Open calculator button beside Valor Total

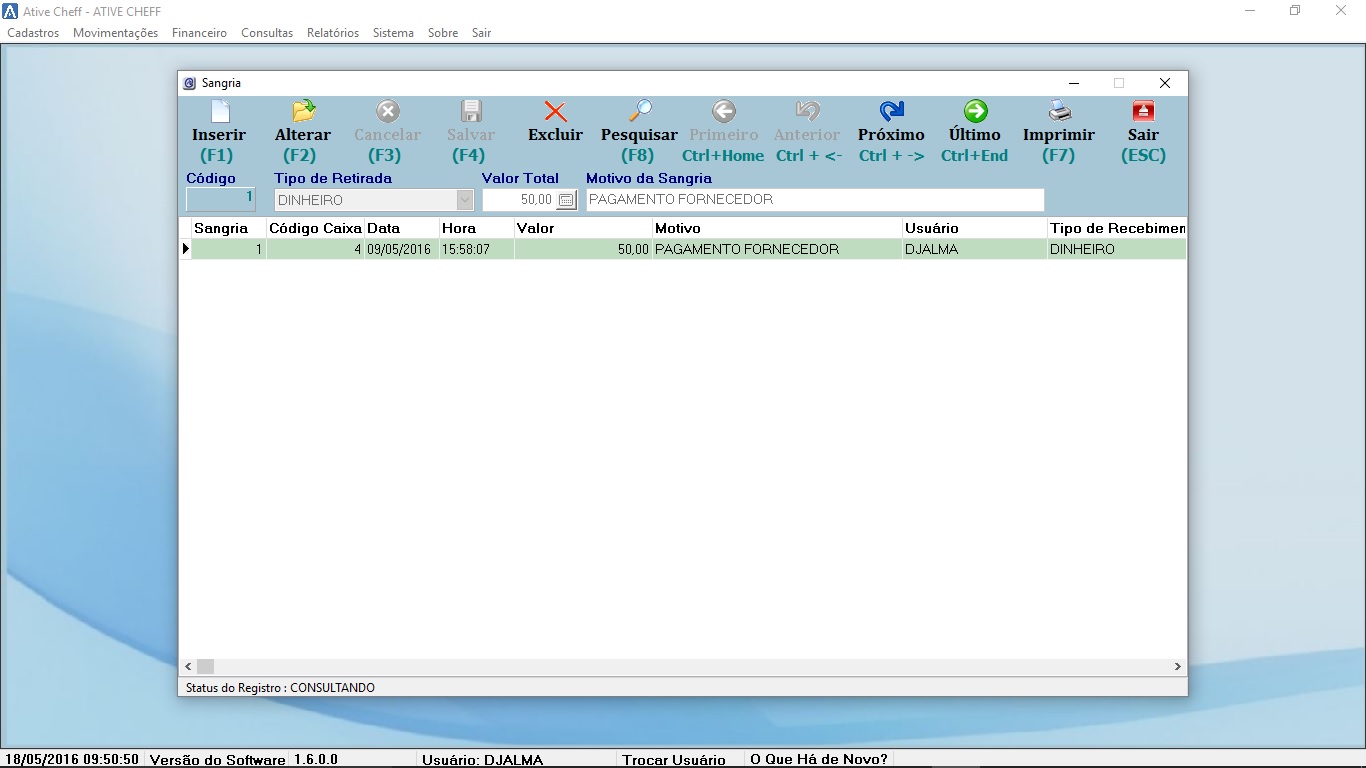click(566, 200)
